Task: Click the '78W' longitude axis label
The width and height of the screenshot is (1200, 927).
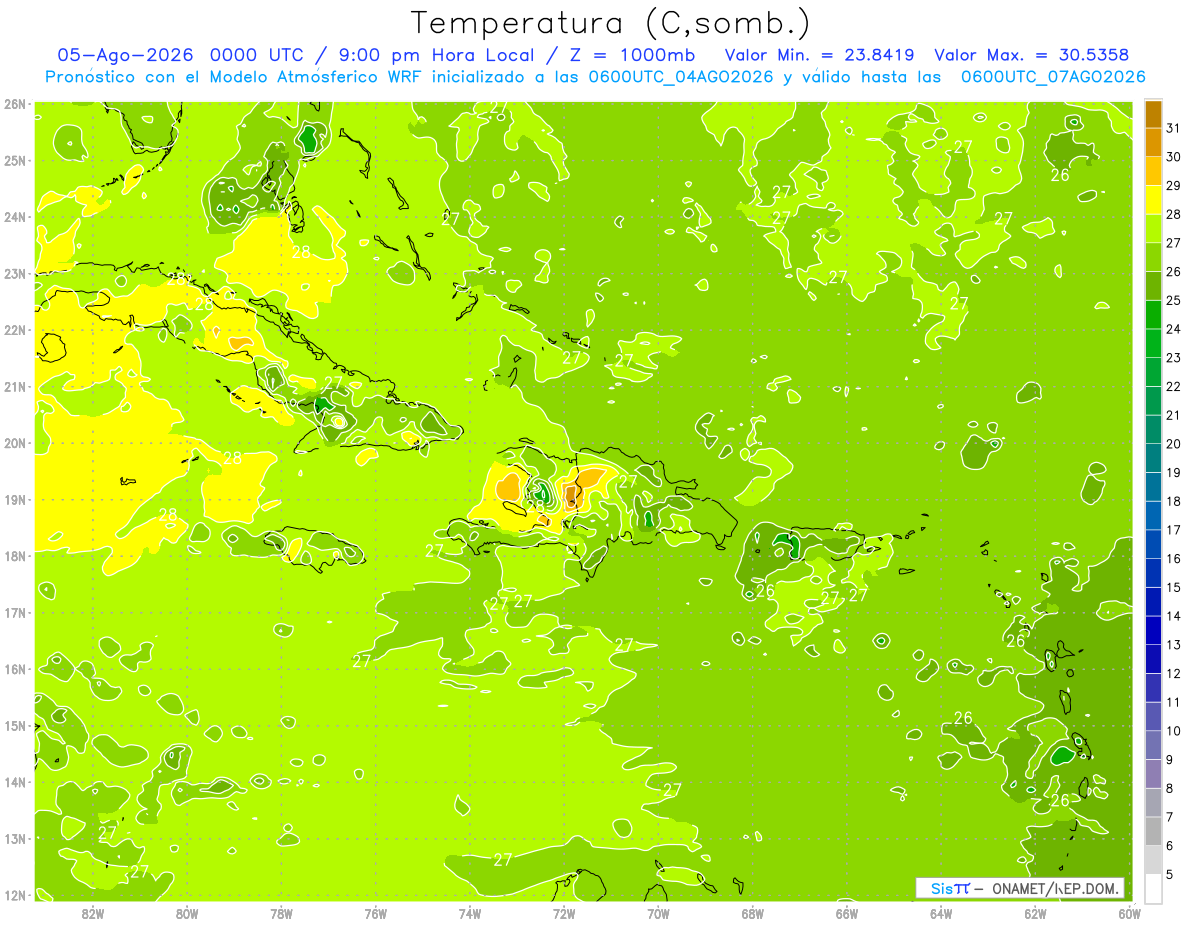Action: point(281,913)
